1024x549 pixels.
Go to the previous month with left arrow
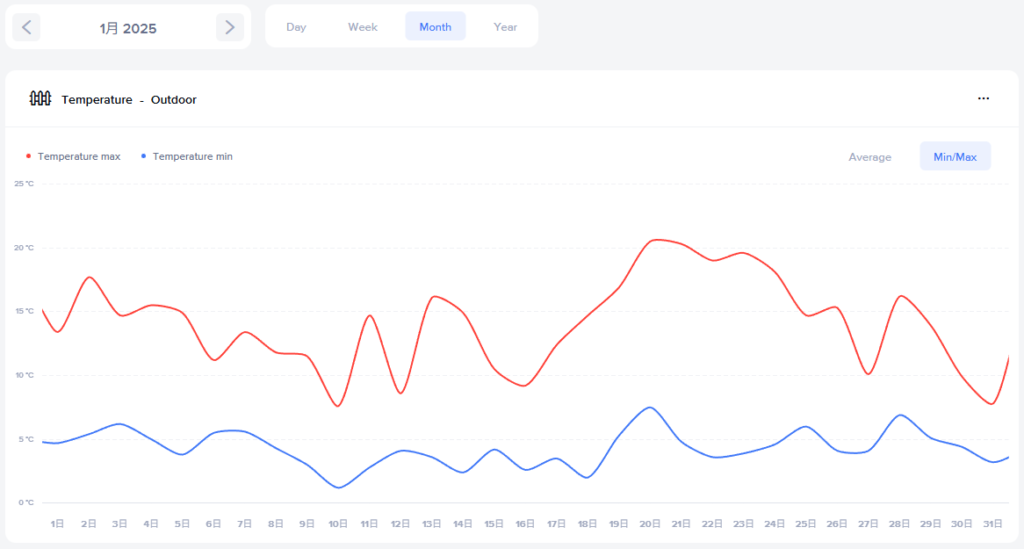pos(27,27)
